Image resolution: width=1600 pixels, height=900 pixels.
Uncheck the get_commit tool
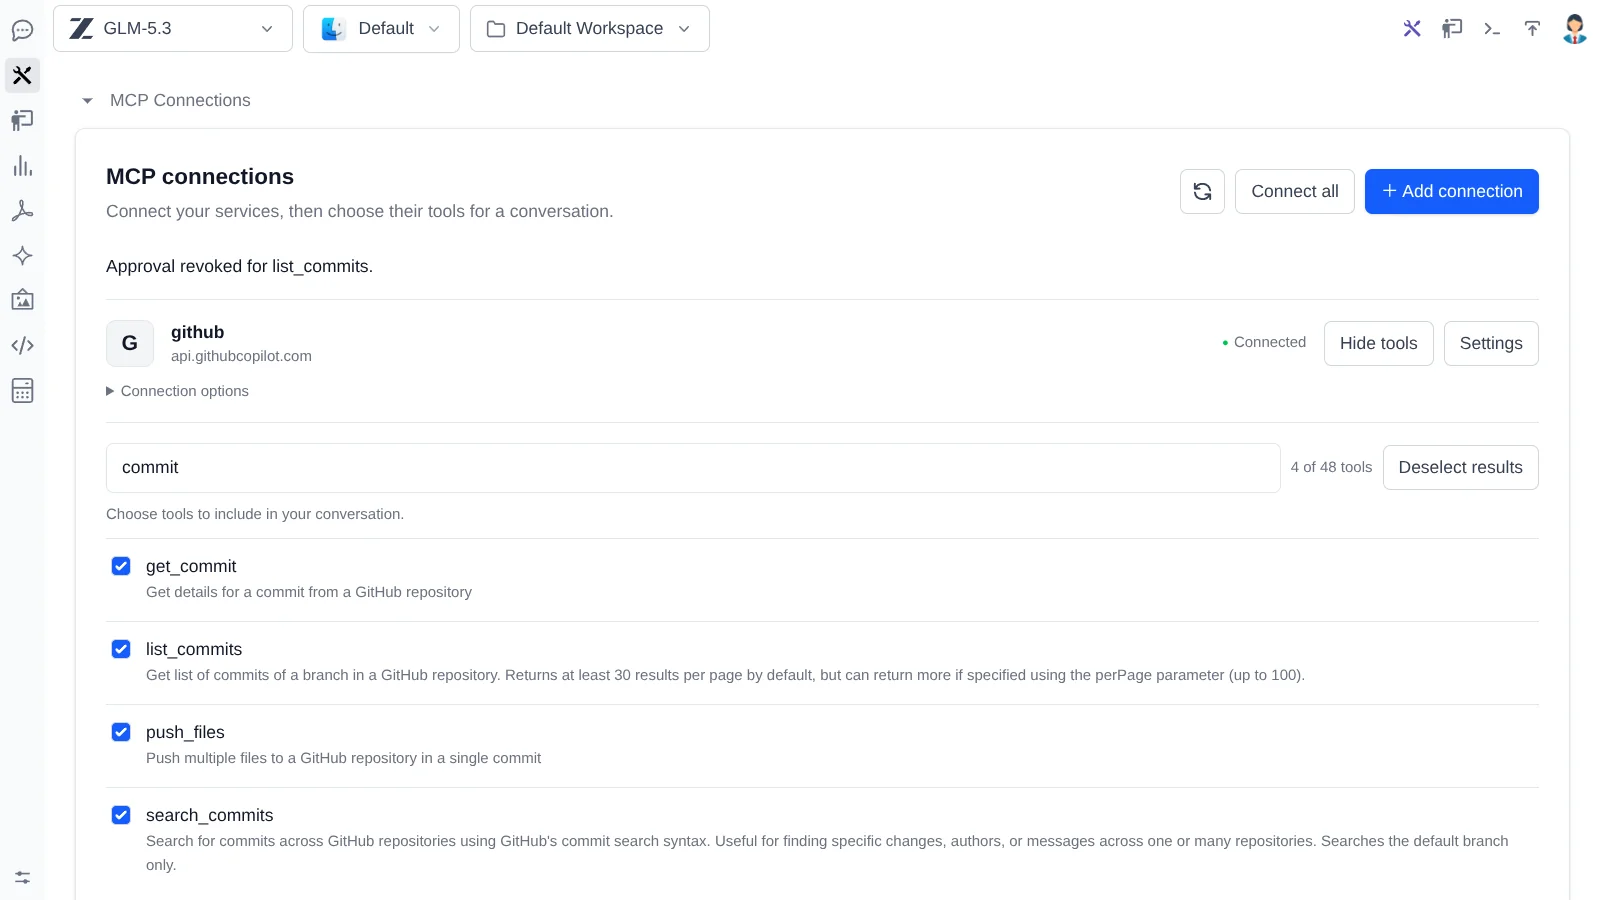tap(121, 566)
